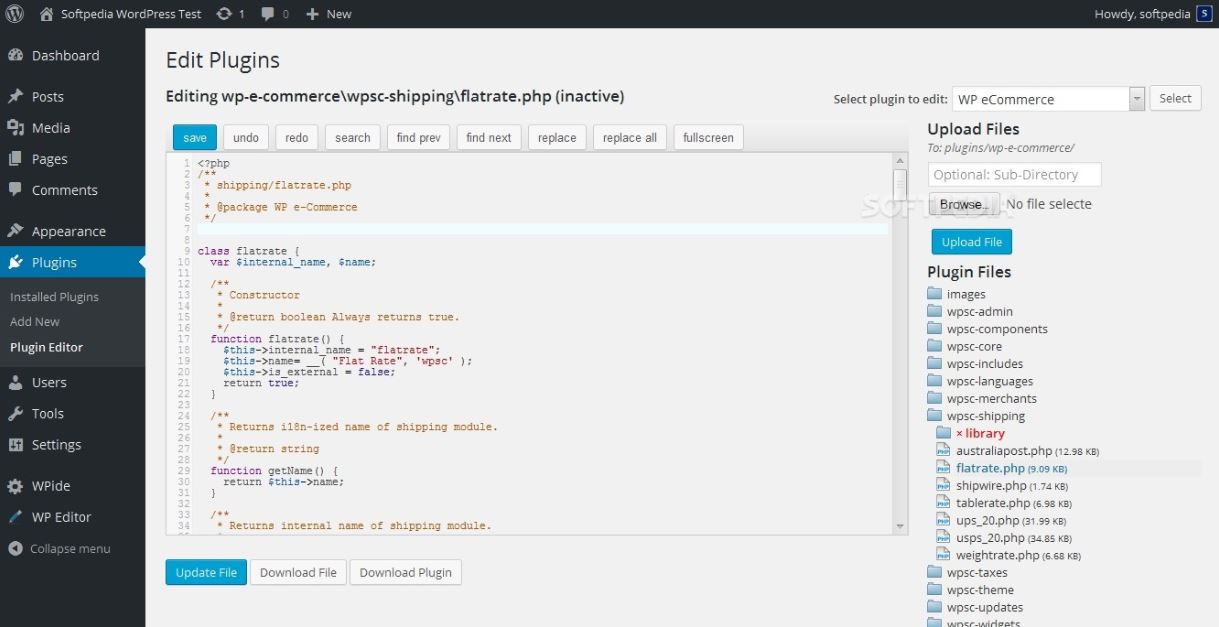This screenshot has width=1219, height=627.
Task: Click the editor scrollbar down arrow
Action: pos(900,526)
